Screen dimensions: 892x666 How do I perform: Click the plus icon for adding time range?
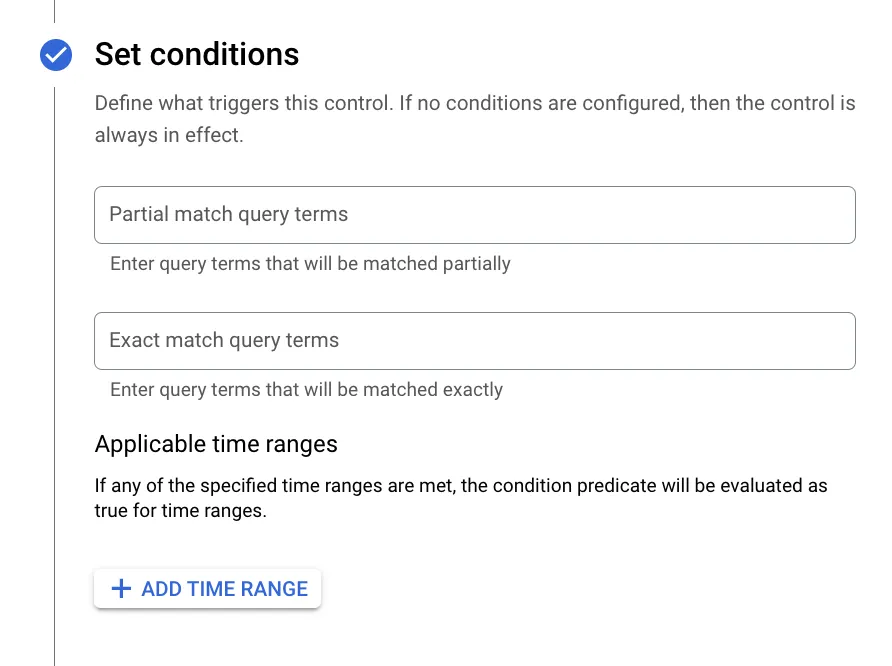point(121,589)
